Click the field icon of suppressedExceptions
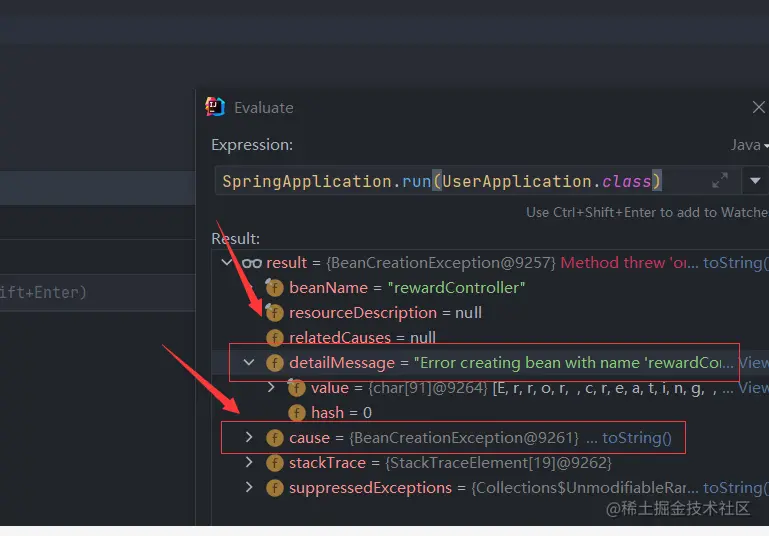Image resolution: width=769 pixels, height=536 pixels. click(275, 488)
